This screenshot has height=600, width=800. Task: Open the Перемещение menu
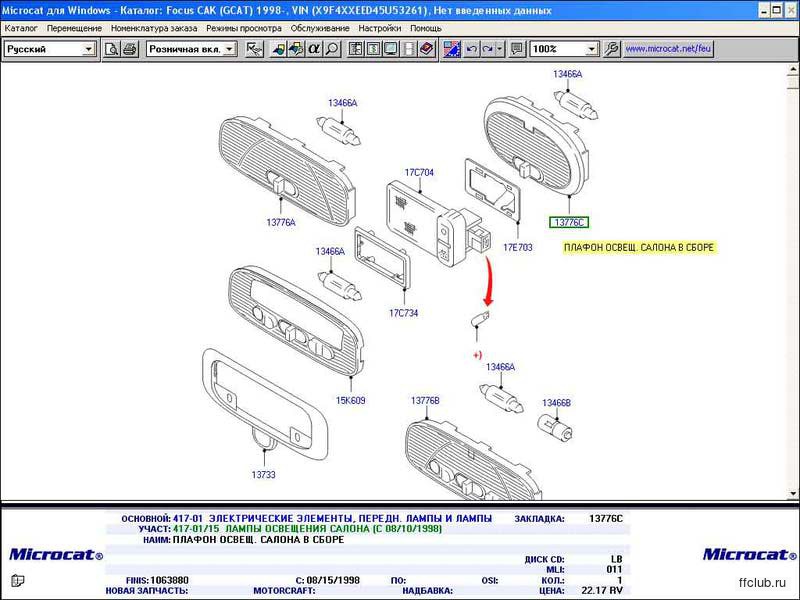coord(74,29)
